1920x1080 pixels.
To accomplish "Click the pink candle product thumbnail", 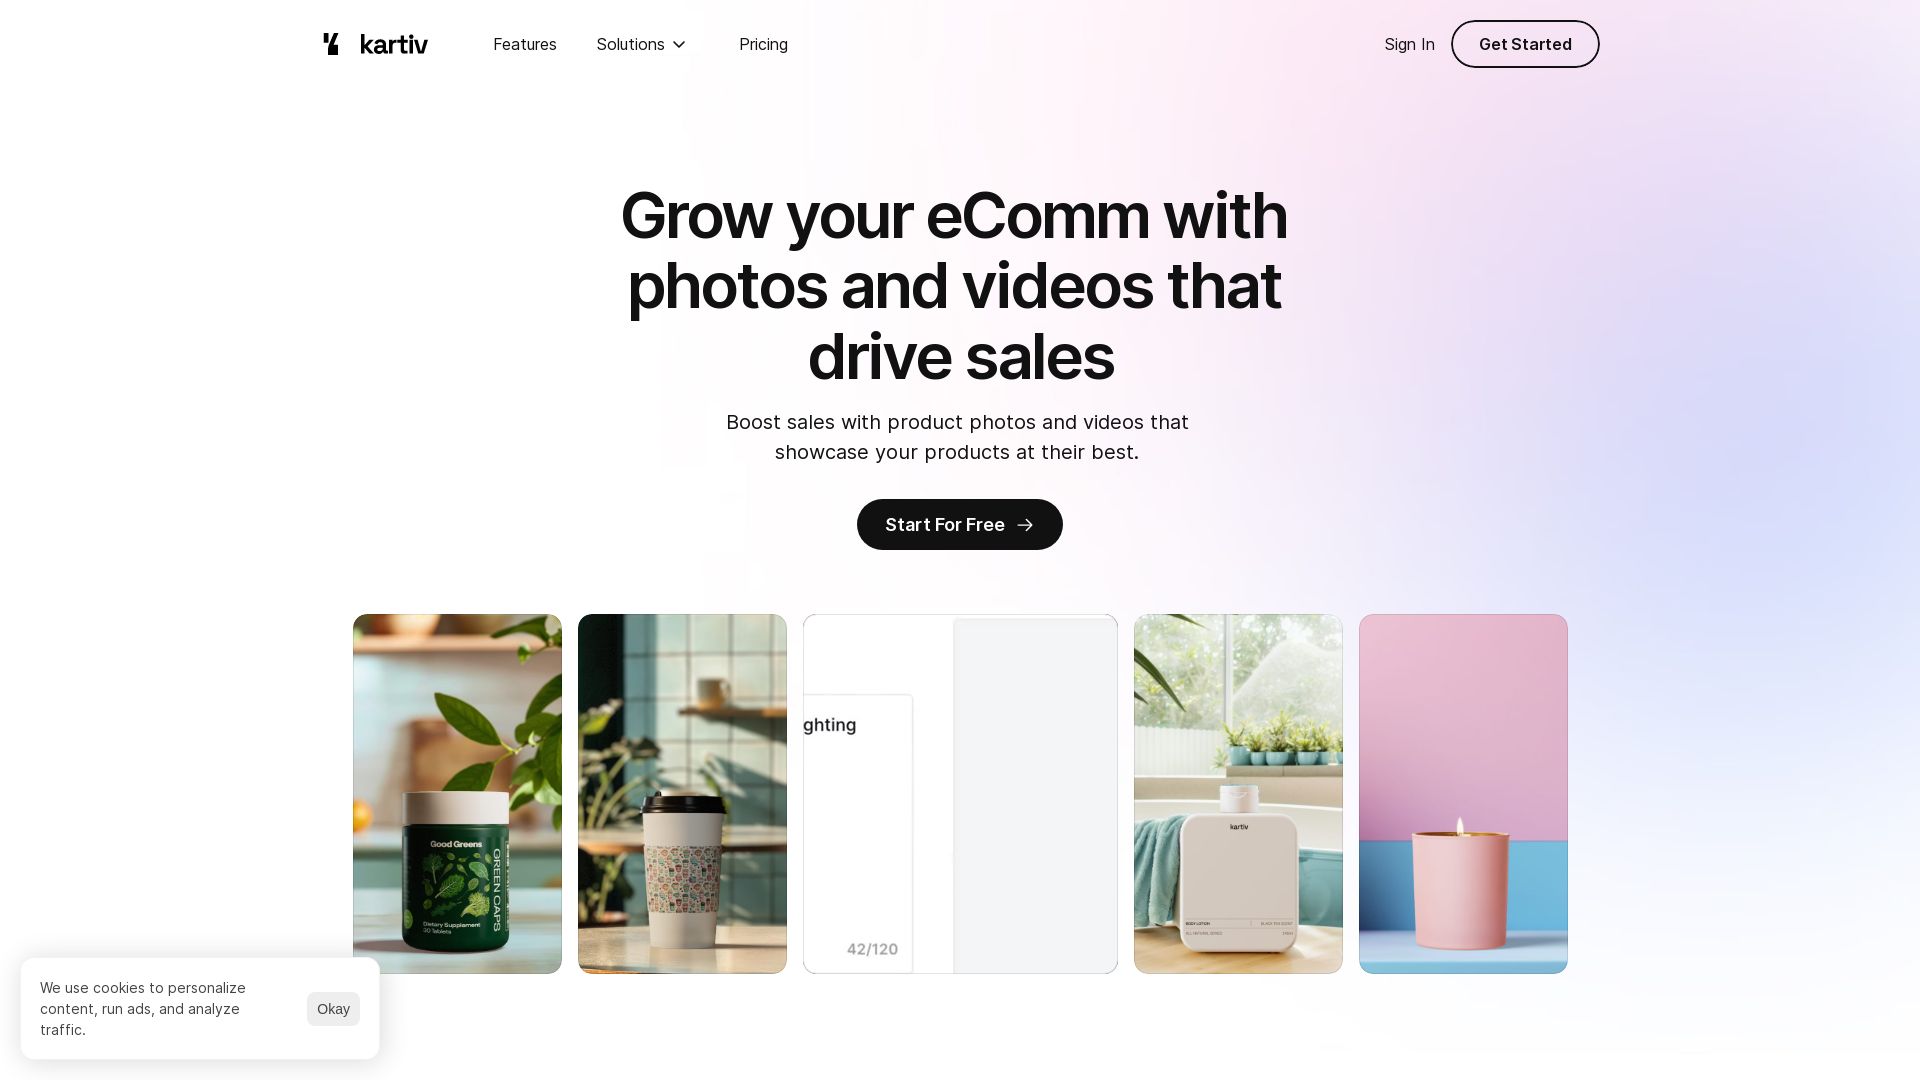I will pos(1464,793).
